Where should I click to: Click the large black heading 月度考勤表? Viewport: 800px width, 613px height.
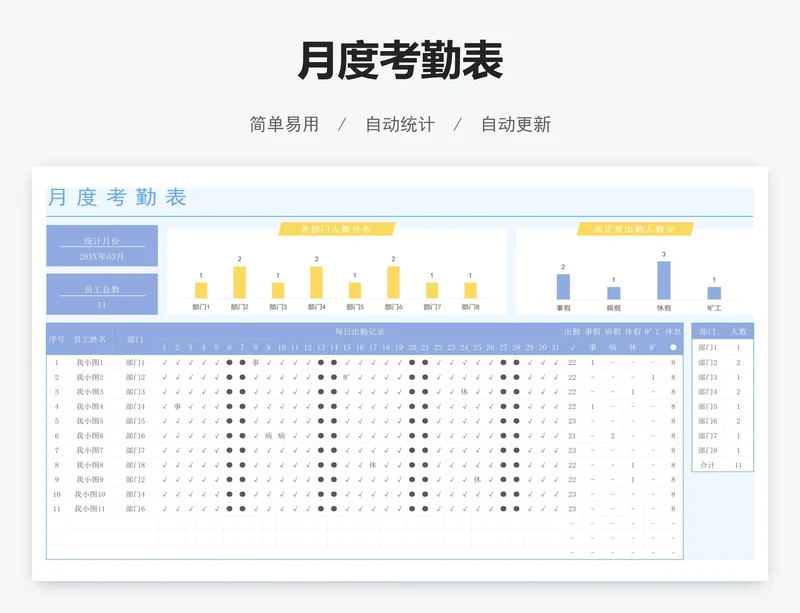click(x=401, y=60)
